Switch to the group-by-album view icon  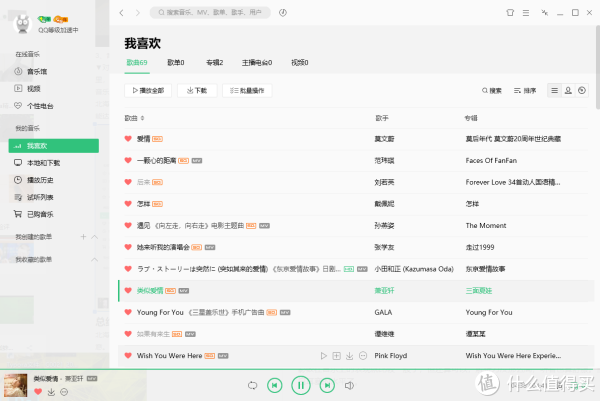pyautogui.click(x=582, y=90)
